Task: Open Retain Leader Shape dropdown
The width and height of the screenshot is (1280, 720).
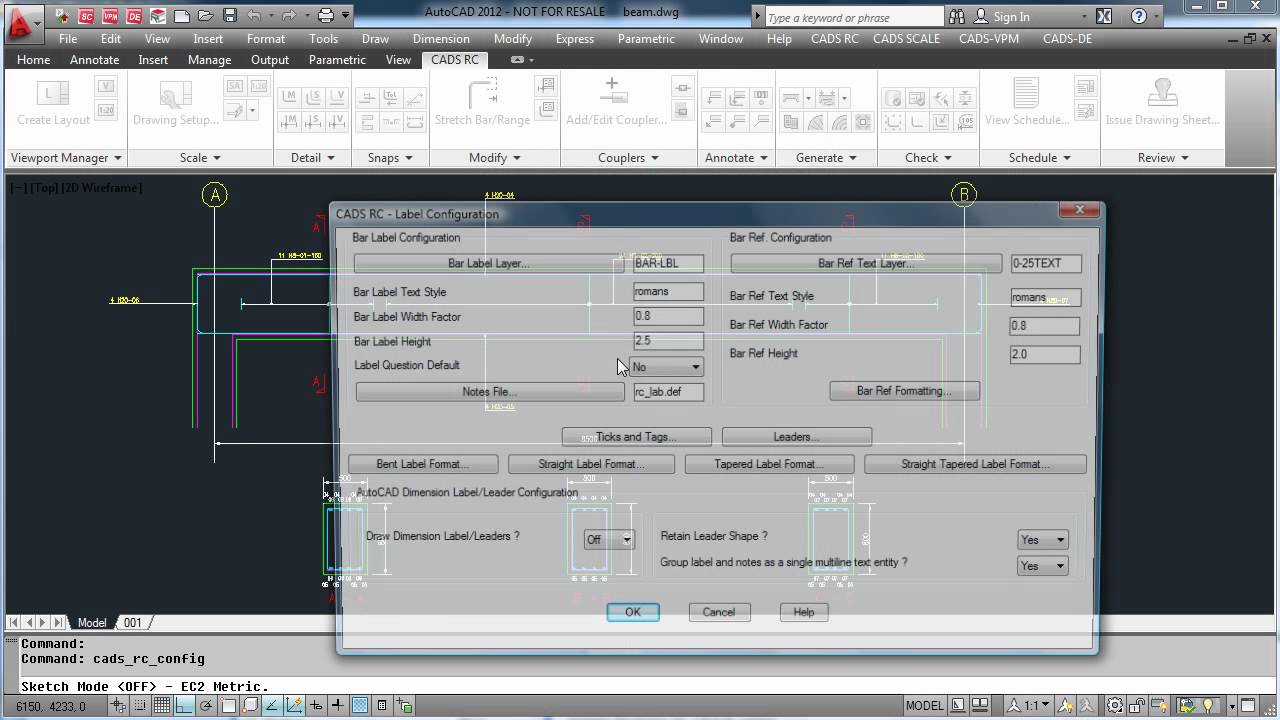Action: point(1043,539)
